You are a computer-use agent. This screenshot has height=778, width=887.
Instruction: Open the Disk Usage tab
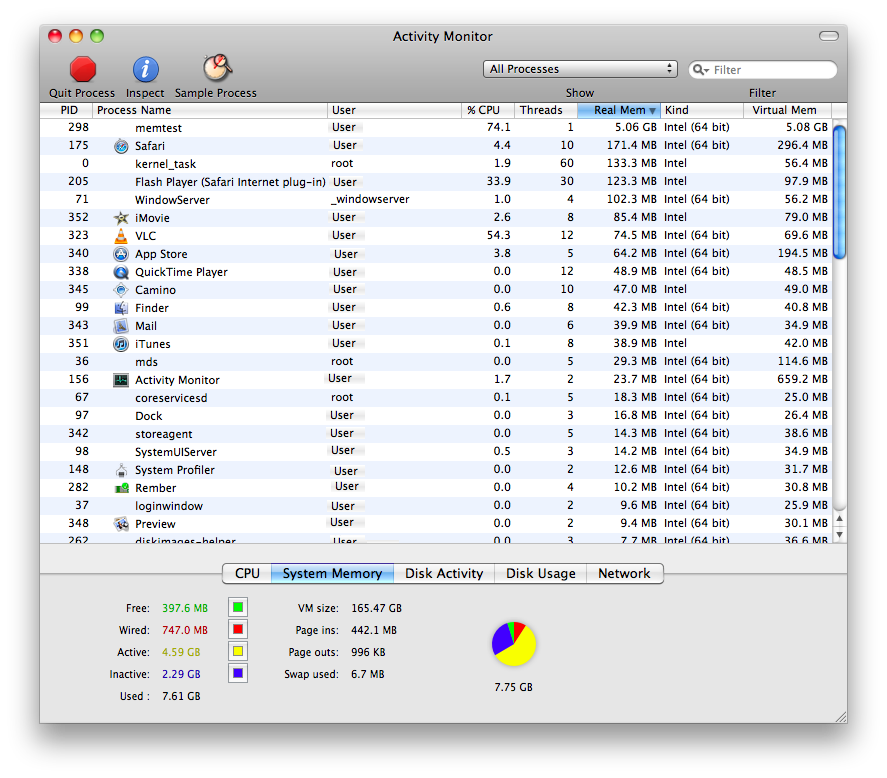pyautogui.click(x=540, y=573)
